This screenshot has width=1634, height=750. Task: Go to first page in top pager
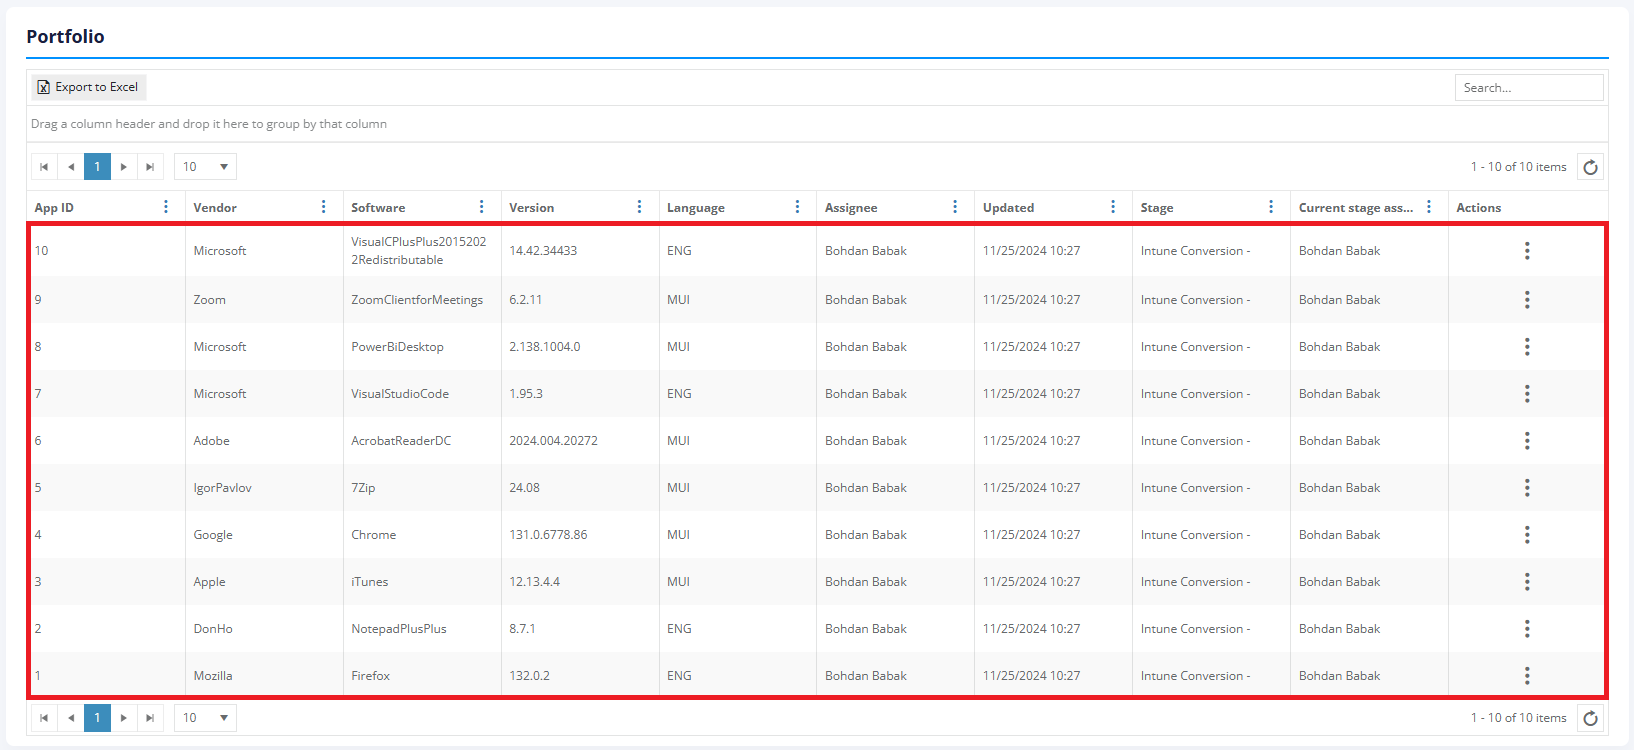[x=44, y=167]
